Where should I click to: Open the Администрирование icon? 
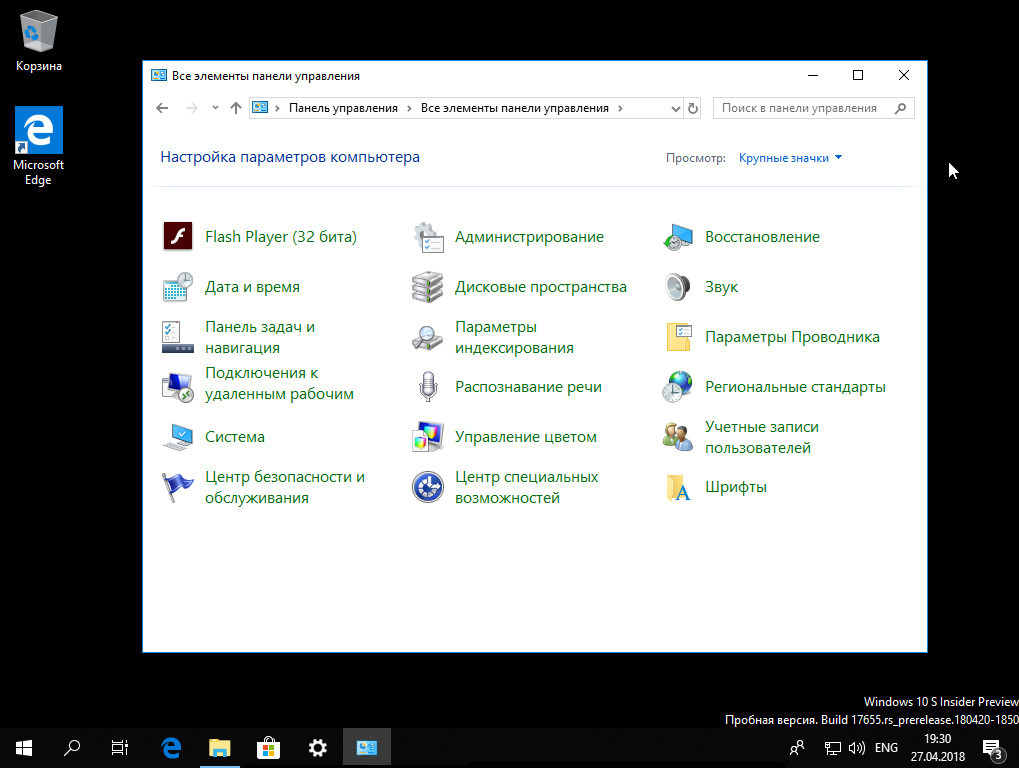(428, 237)
